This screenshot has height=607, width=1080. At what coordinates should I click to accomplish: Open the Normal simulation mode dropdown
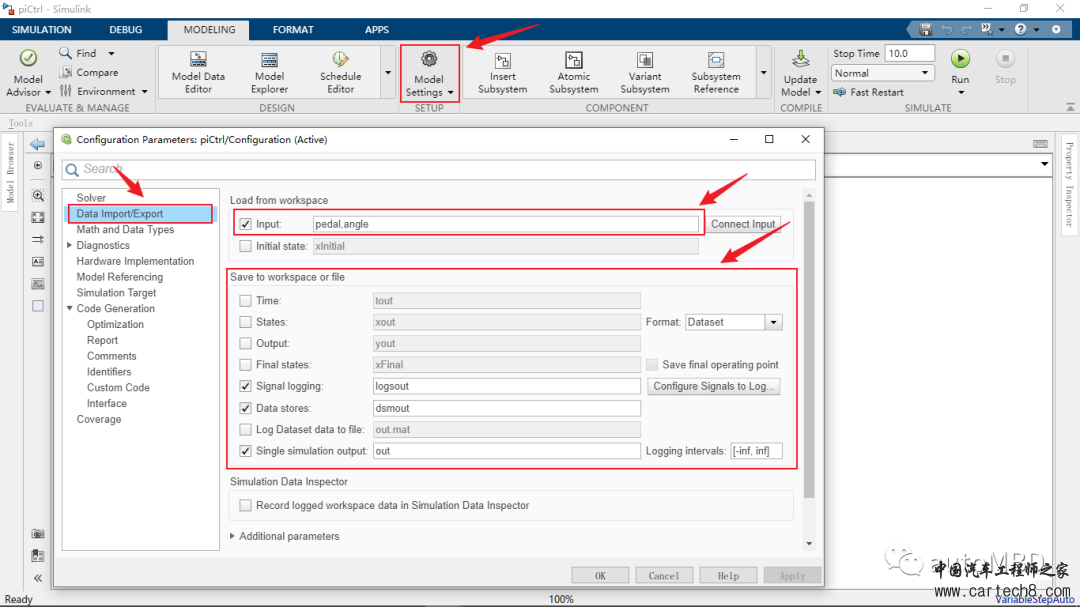pyautogui.click(x=882, y=73)
